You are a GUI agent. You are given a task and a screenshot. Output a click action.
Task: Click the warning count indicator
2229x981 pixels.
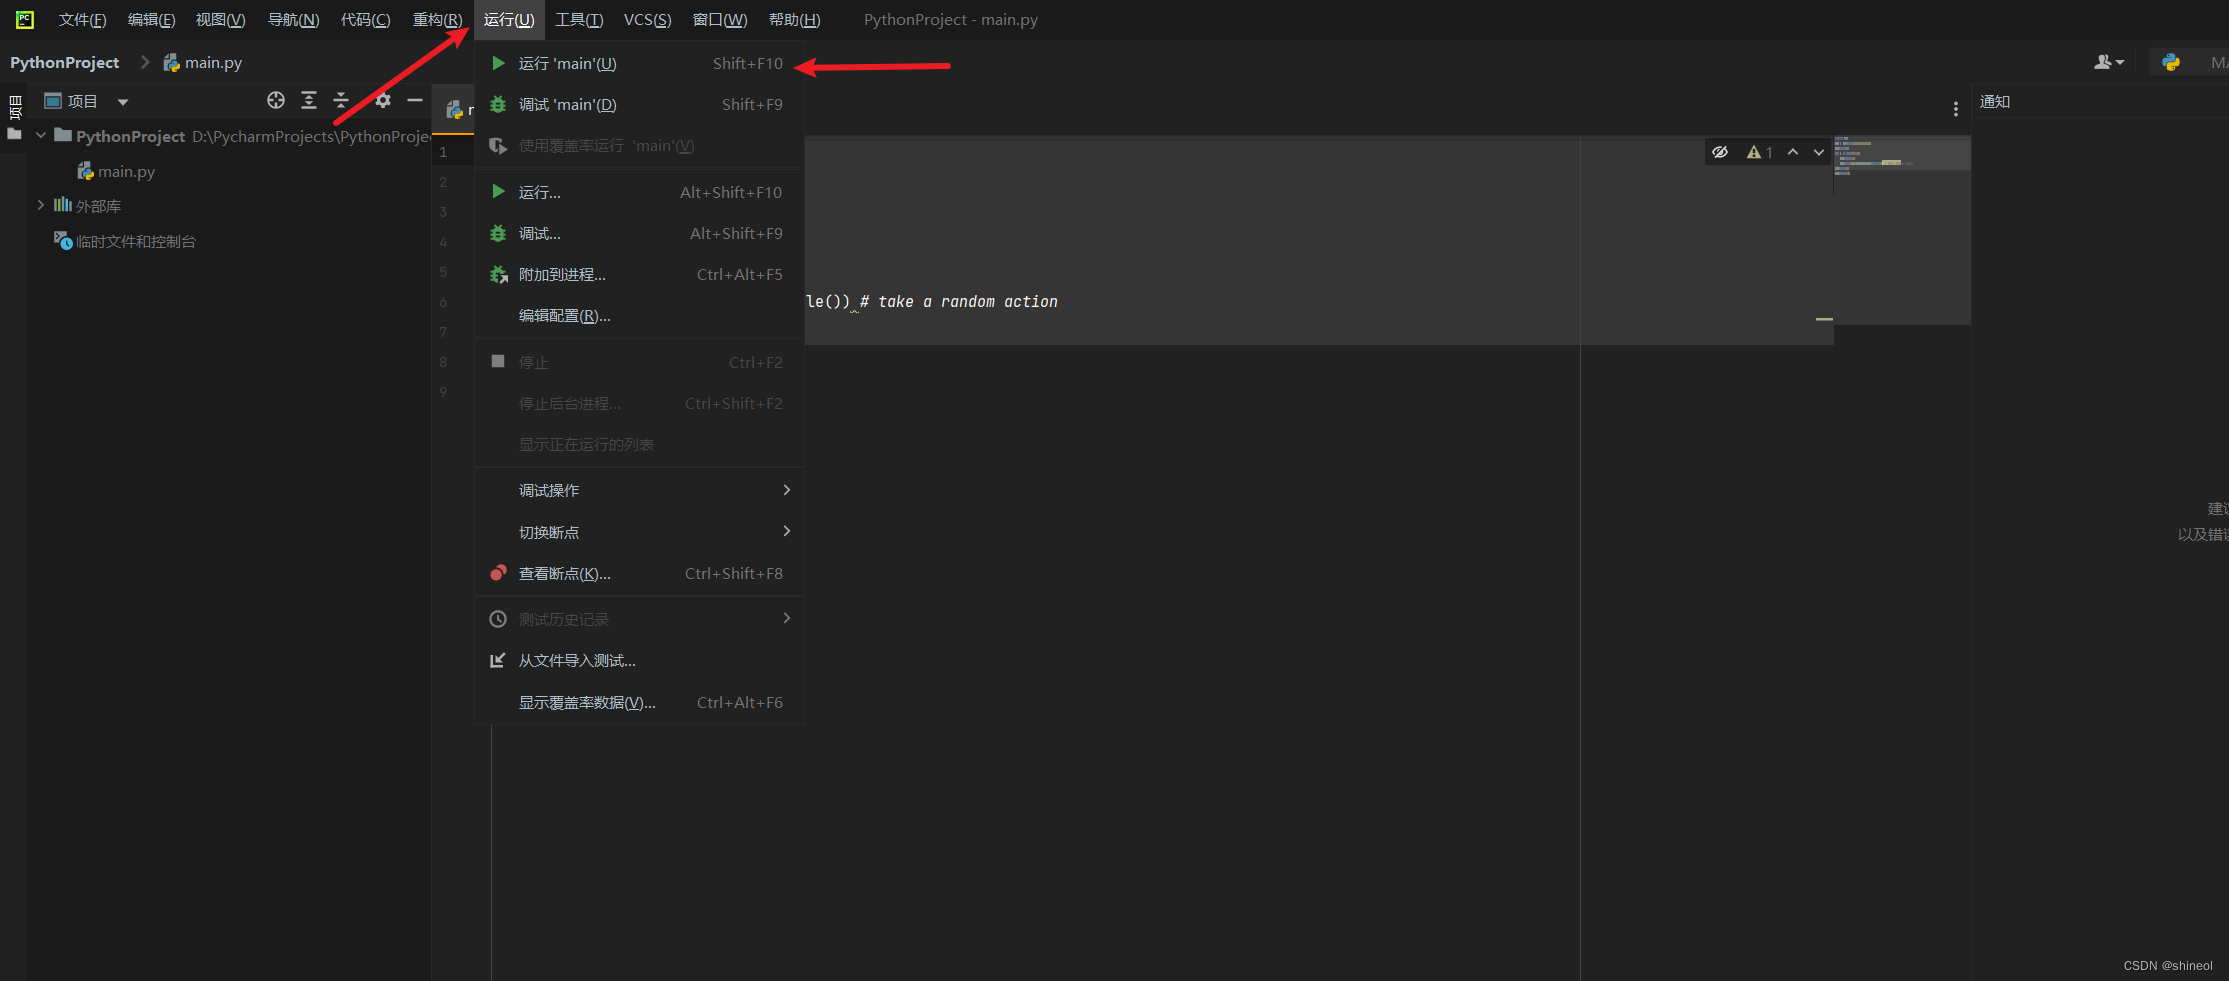1759,152
